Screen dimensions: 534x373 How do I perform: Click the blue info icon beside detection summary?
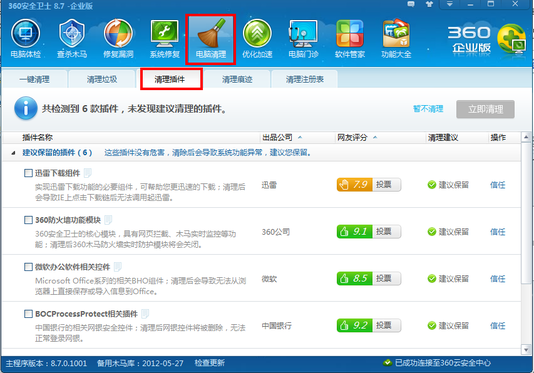pyautogui.click(x=26, y=109)
